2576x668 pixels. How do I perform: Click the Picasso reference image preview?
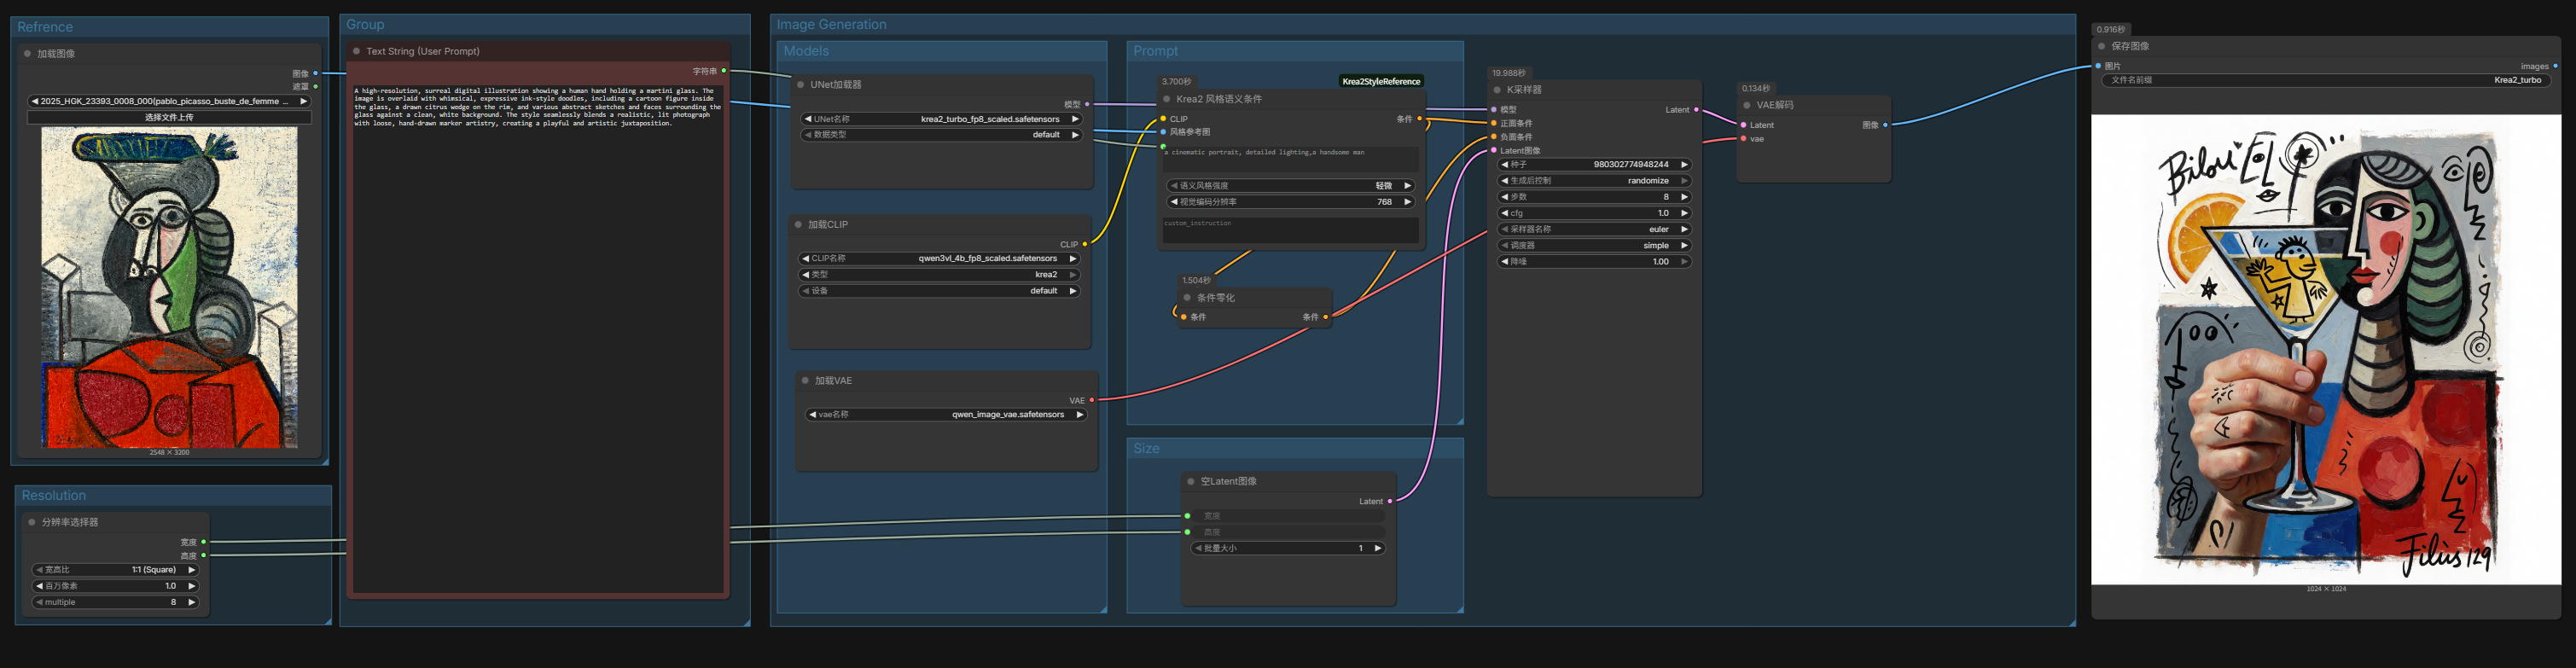[x=169, y=287]
